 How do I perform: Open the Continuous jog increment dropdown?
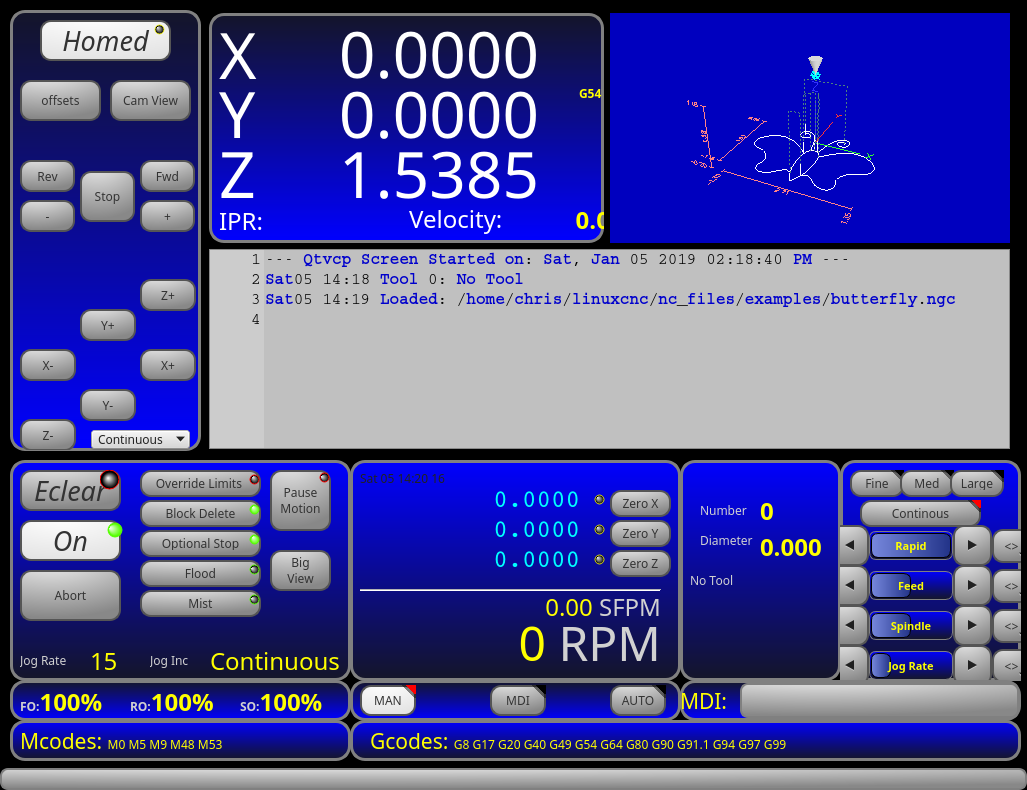(x=140, y=439)
